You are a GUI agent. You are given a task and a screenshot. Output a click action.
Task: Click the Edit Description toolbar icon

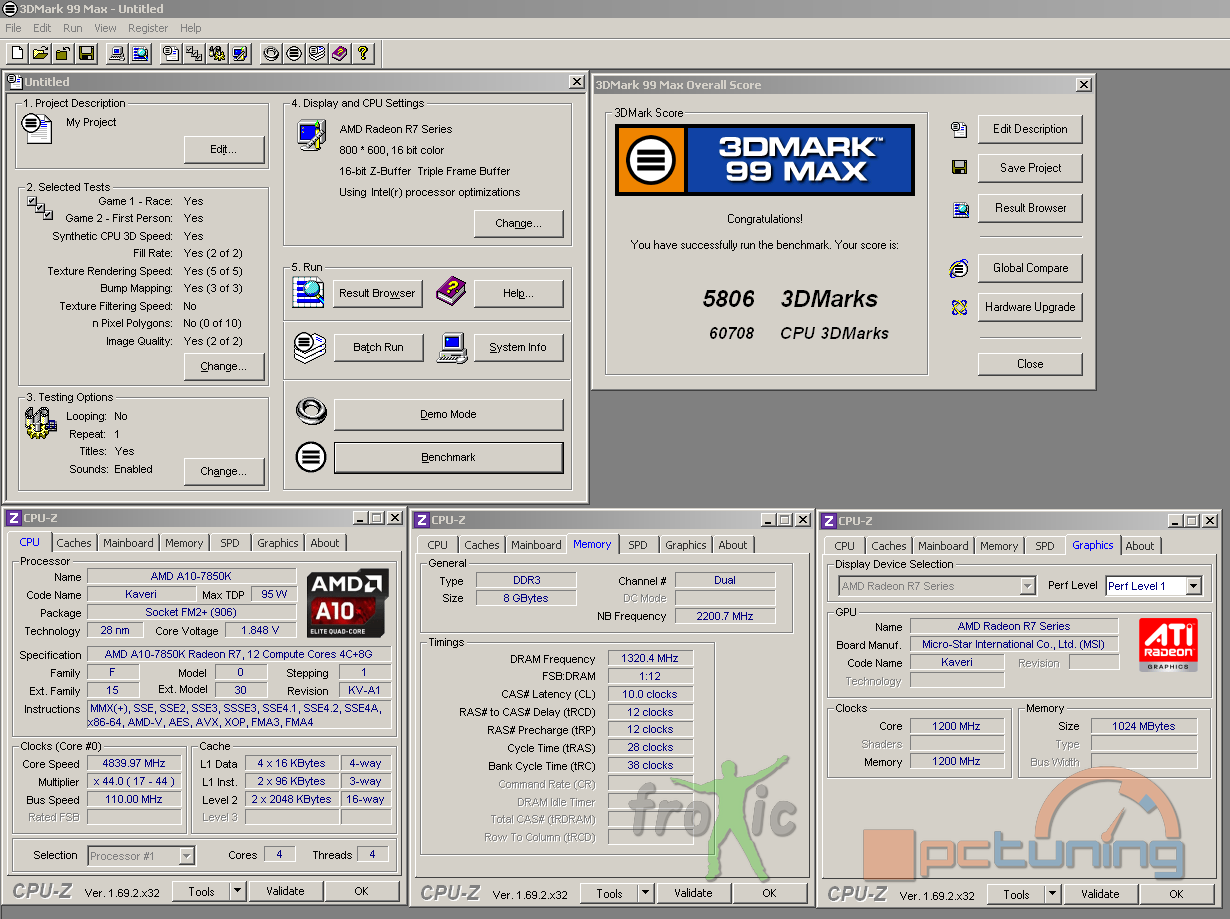coord(171,53)
